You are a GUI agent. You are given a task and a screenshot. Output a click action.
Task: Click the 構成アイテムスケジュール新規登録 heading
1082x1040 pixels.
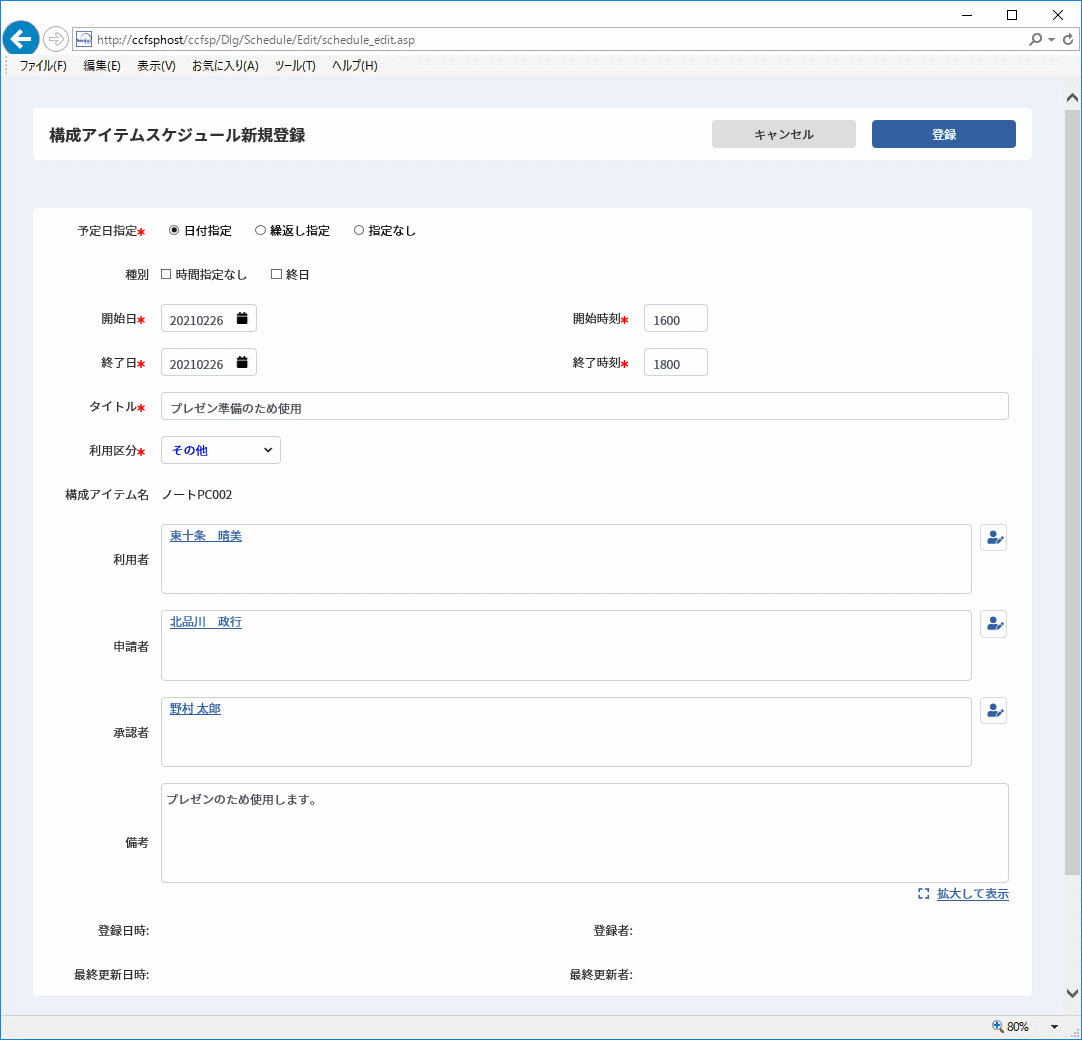[x=177, y=135]
